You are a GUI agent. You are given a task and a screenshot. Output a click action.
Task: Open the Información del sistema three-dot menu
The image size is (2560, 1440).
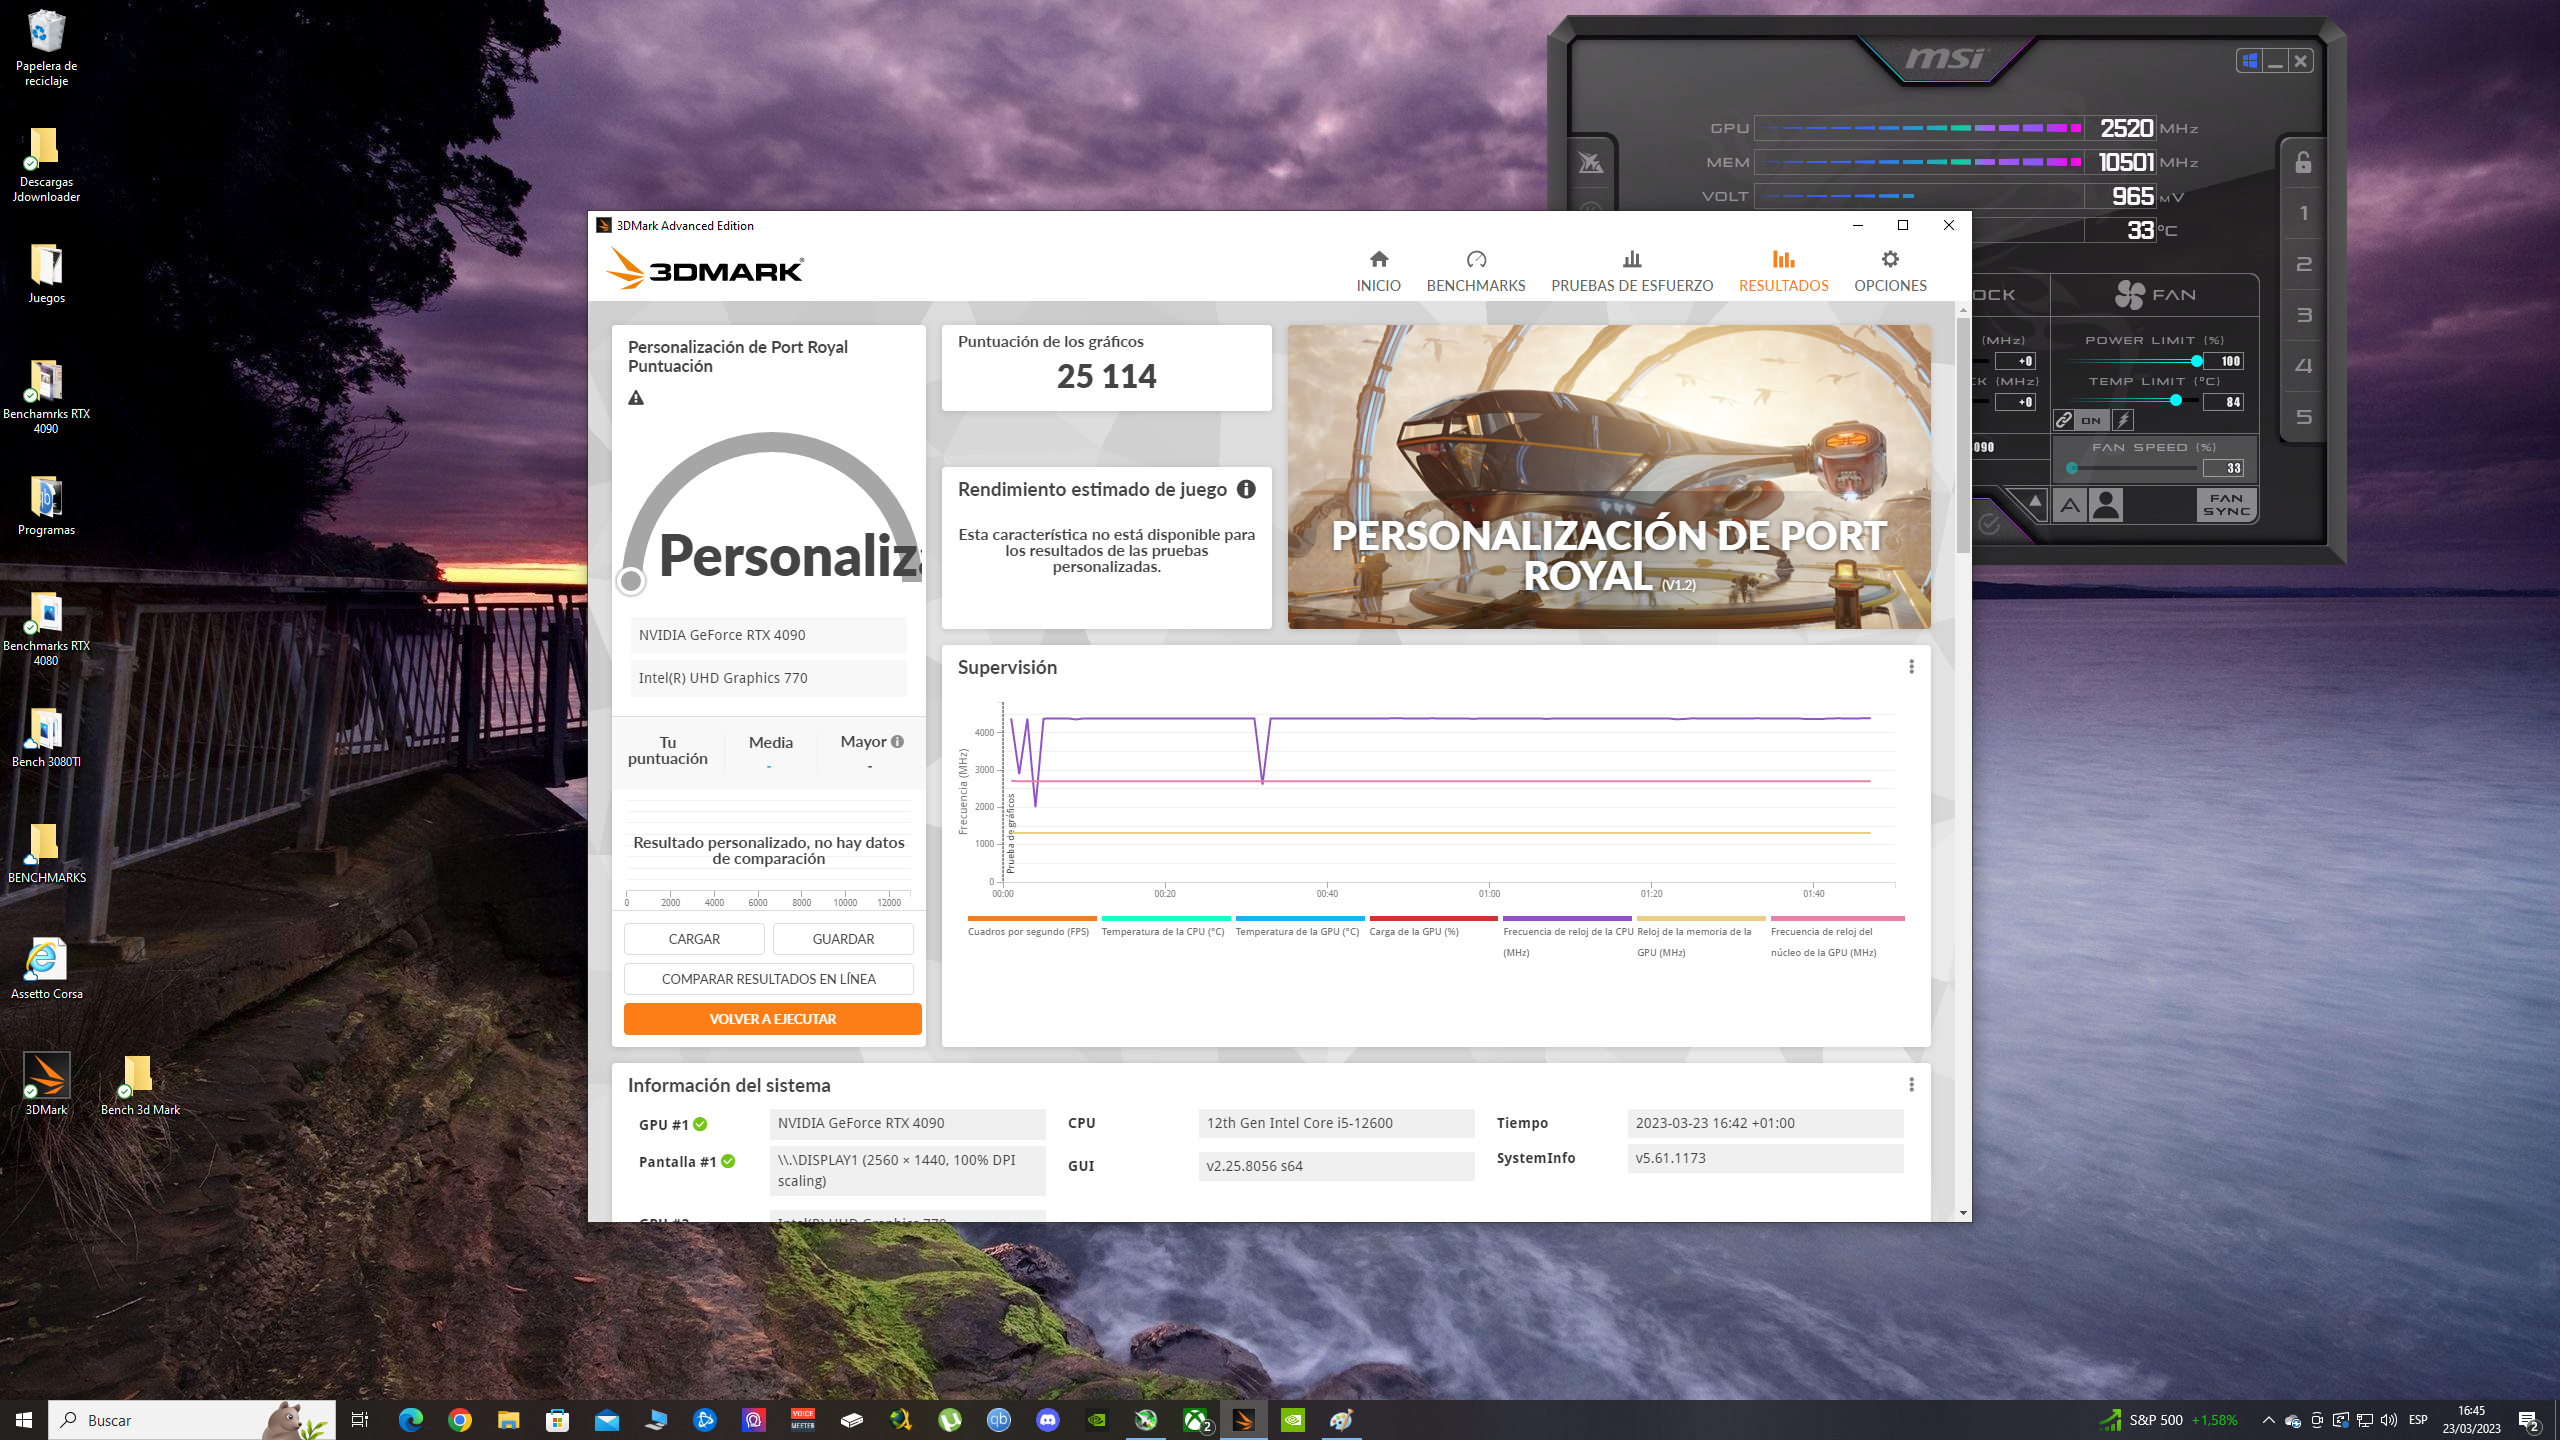[1911, 1085]
